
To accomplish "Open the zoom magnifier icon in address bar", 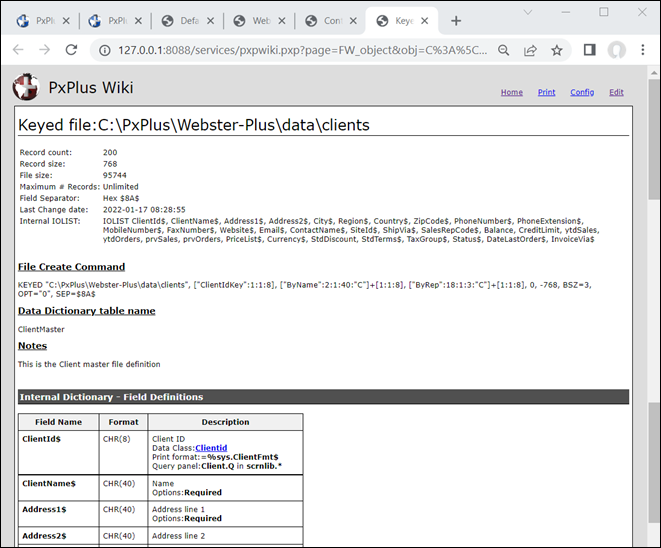I will (x=503, y=51).
